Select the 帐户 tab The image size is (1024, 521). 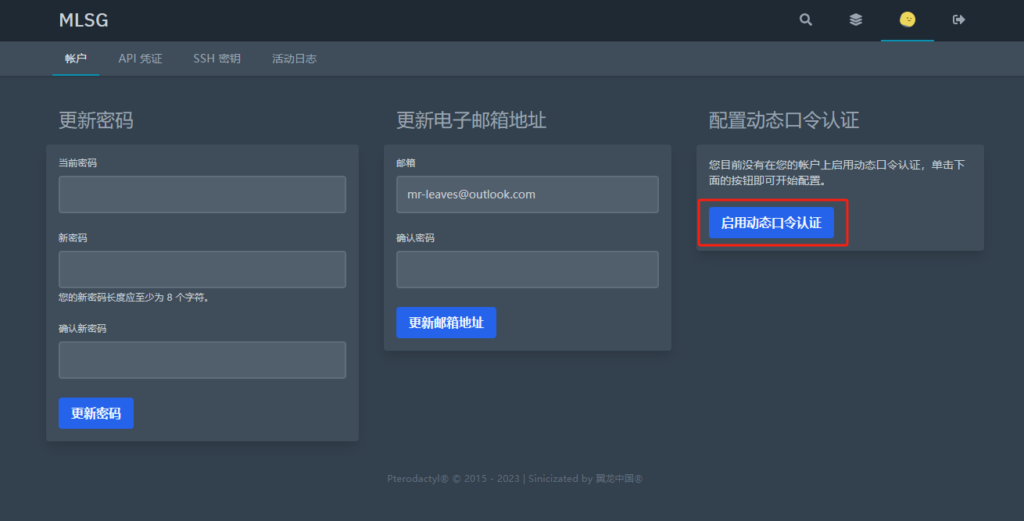76,59
